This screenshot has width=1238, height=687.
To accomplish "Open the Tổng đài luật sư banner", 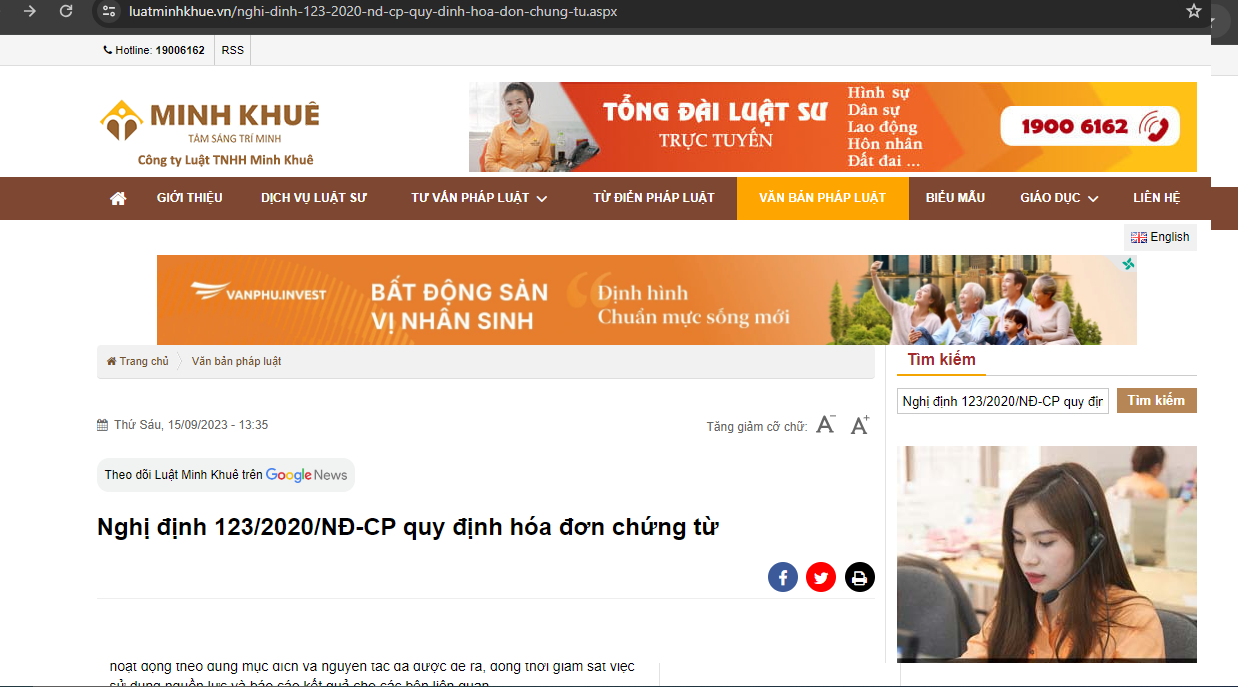I will pyautogui.click(x=832, y=127).
